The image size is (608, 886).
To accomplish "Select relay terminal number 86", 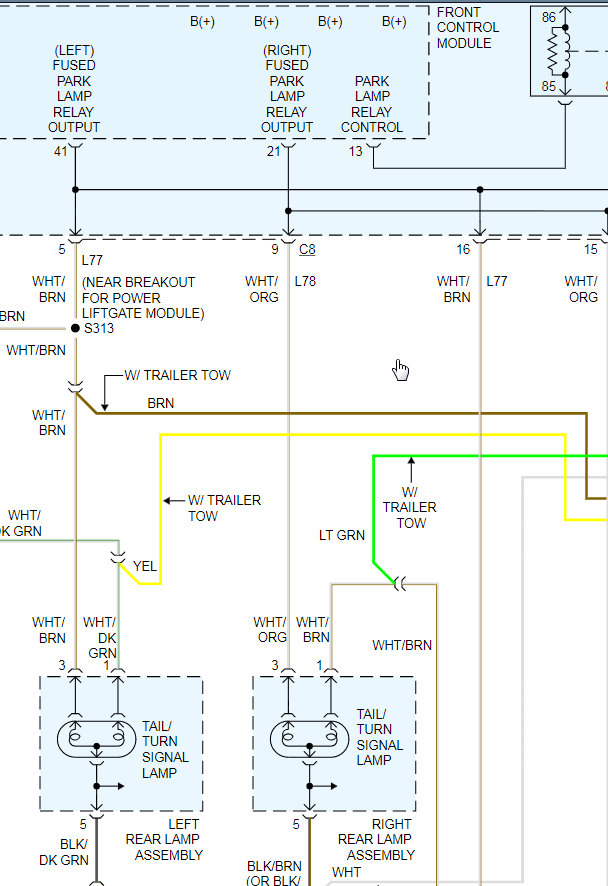I will [549, 18].
